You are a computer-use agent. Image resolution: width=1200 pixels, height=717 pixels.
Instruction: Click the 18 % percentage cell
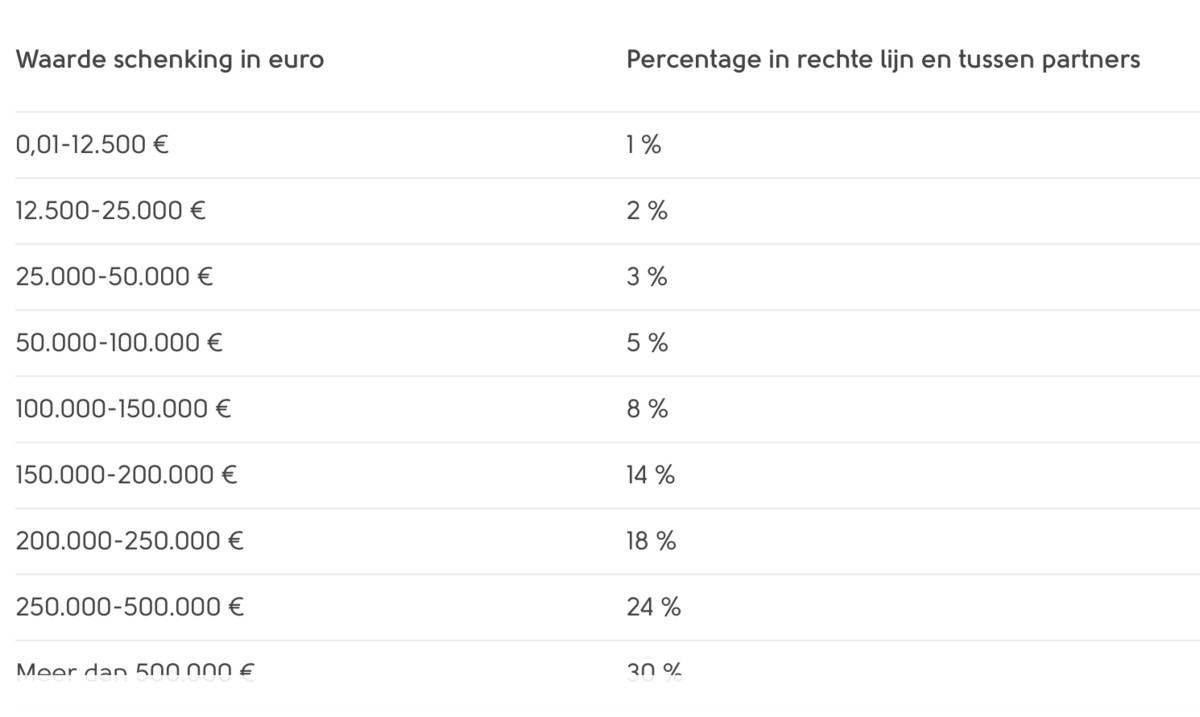(651, 541)
